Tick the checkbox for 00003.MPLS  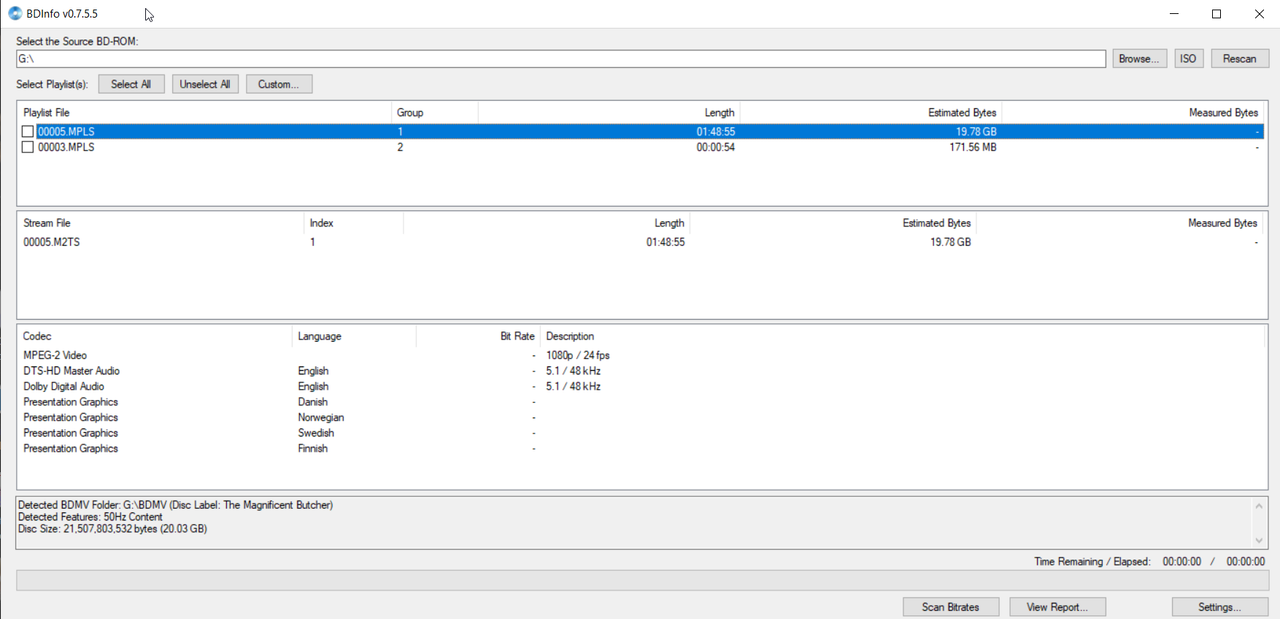(28, 147)
